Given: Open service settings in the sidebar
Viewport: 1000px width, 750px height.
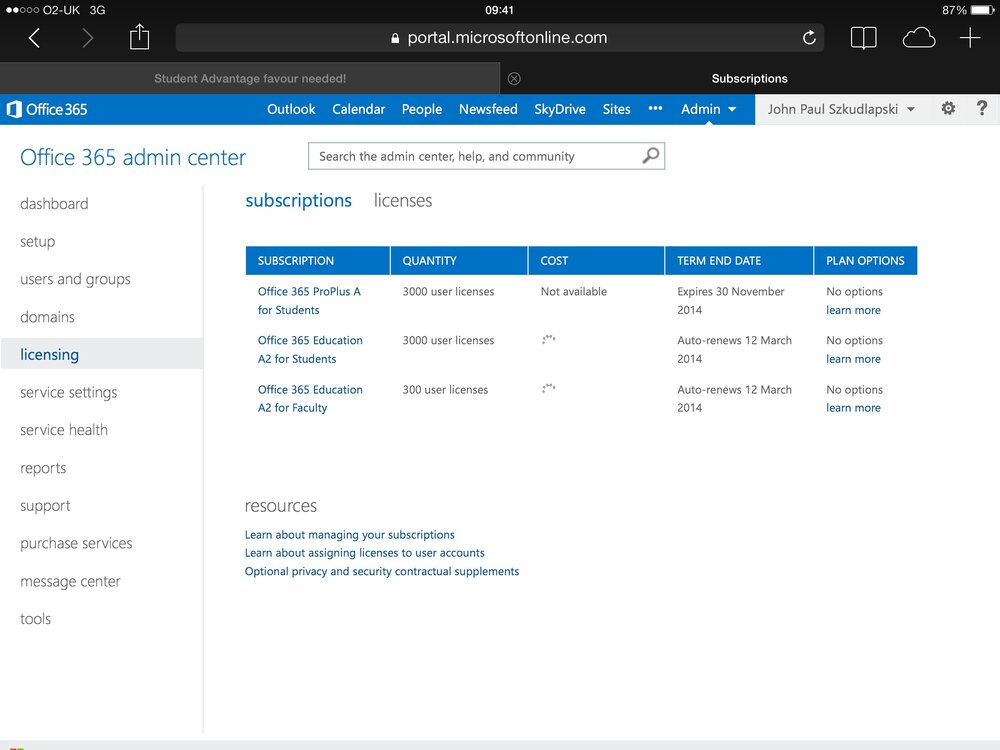Looking at the screenshot, I should [x=69, y=392].
